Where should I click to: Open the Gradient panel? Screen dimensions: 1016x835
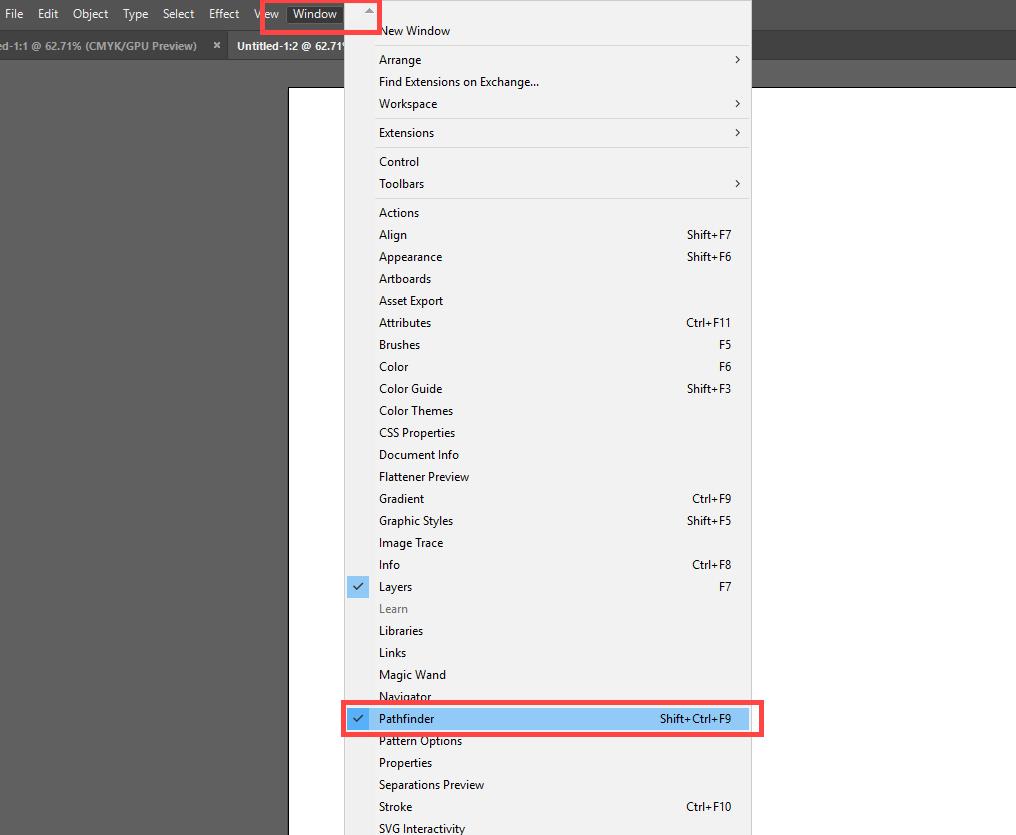[x=401, y=499]
